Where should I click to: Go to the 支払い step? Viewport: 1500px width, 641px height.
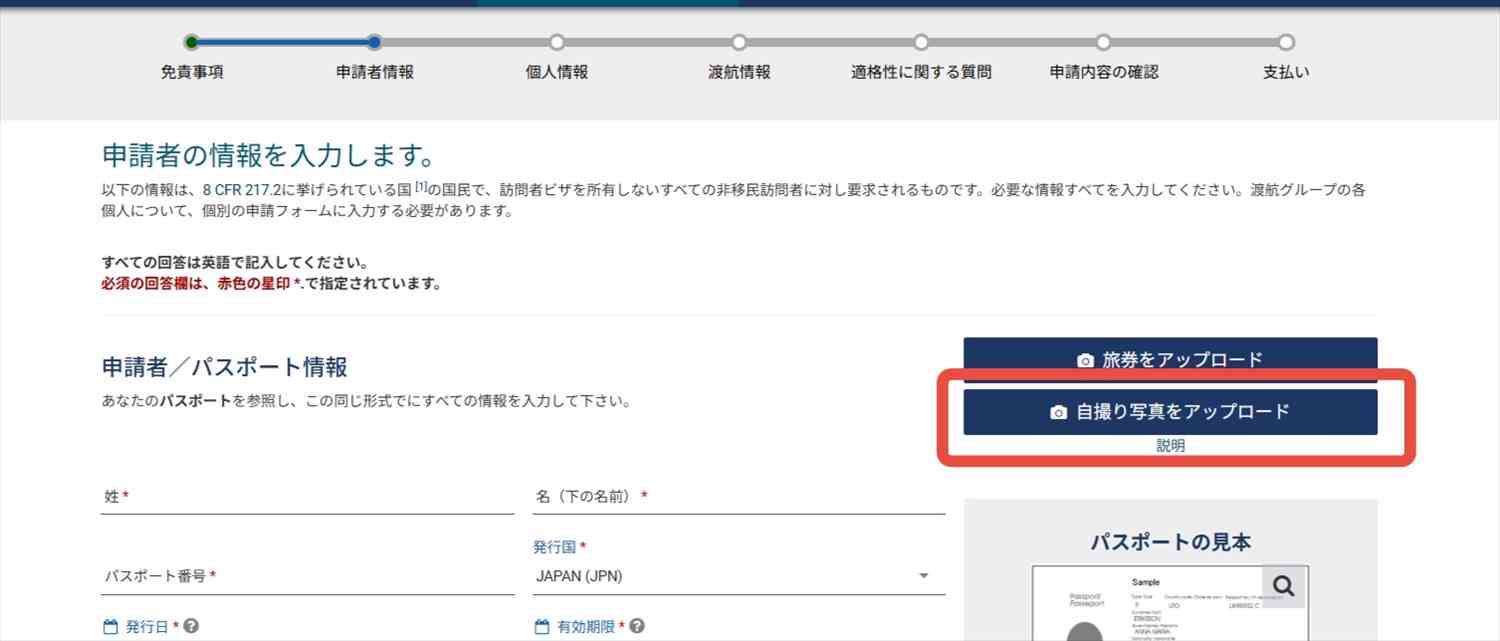(1286, 42)
